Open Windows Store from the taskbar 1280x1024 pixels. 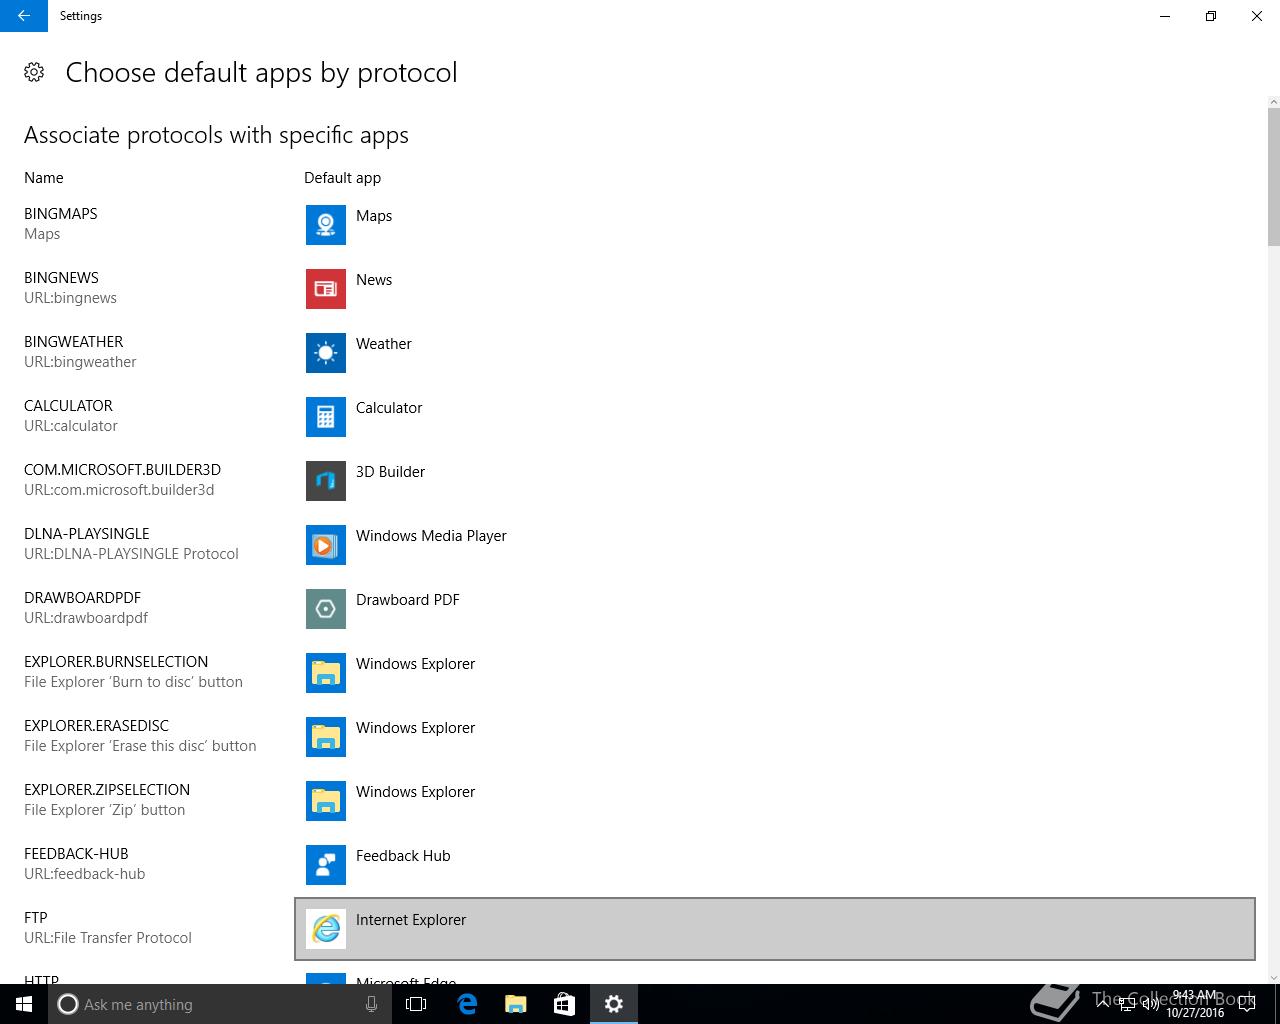click(x=565, y=1004)
